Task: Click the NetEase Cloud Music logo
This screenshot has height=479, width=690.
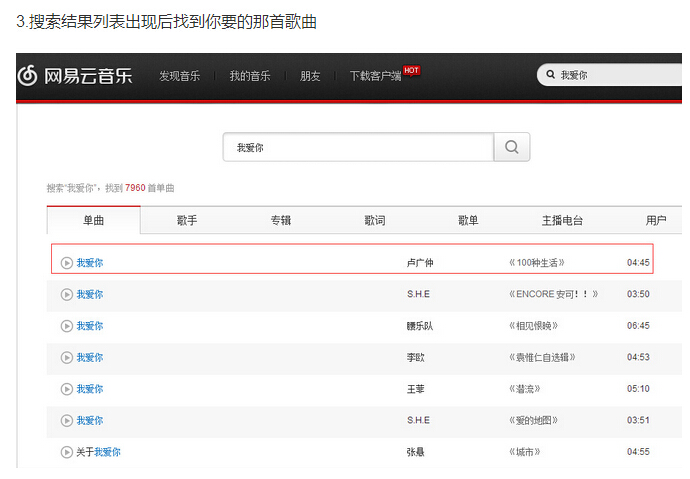Action: [x=75, y=76]
